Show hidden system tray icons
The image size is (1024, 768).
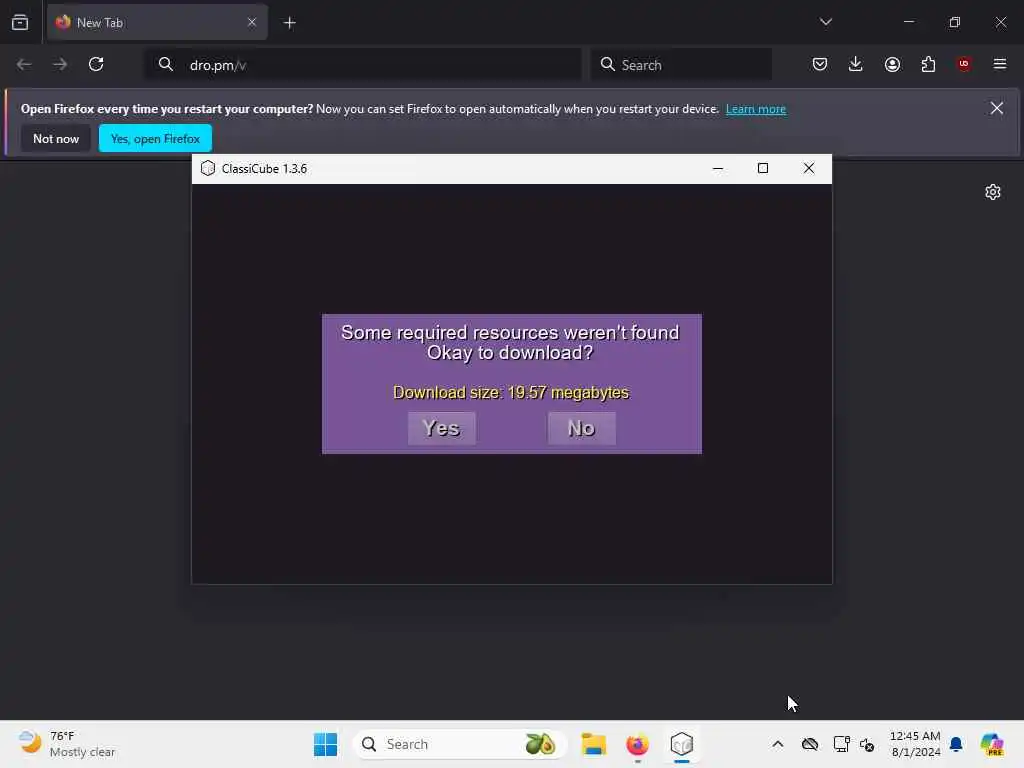tap(777, 744)
